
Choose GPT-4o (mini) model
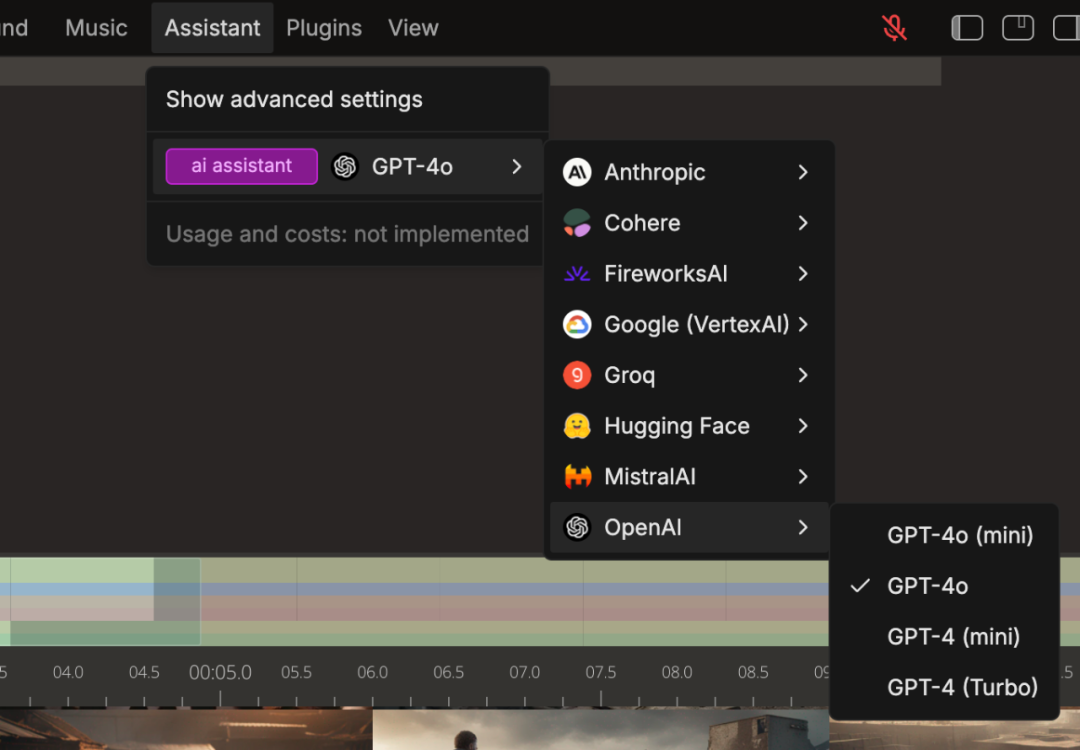(959, 535)
